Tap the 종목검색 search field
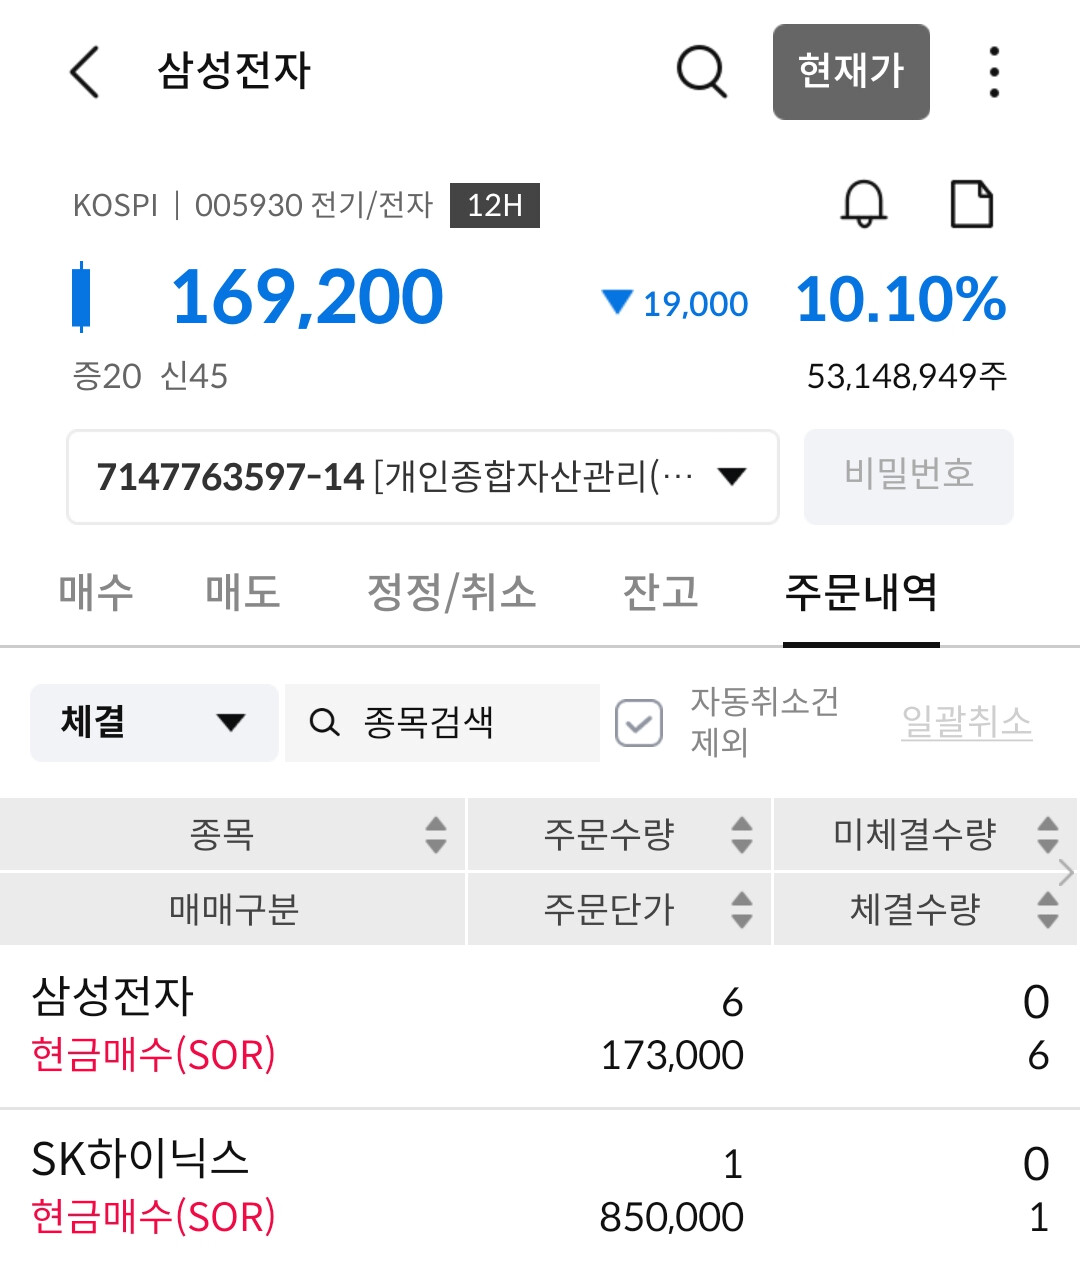The image size is (1080, 1269). click(442, 722)
